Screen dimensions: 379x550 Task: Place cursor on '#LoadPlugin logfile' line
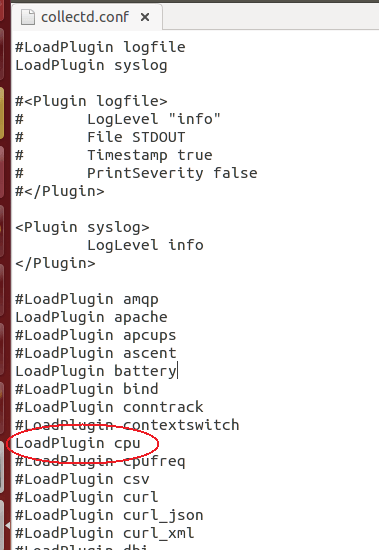100,47
